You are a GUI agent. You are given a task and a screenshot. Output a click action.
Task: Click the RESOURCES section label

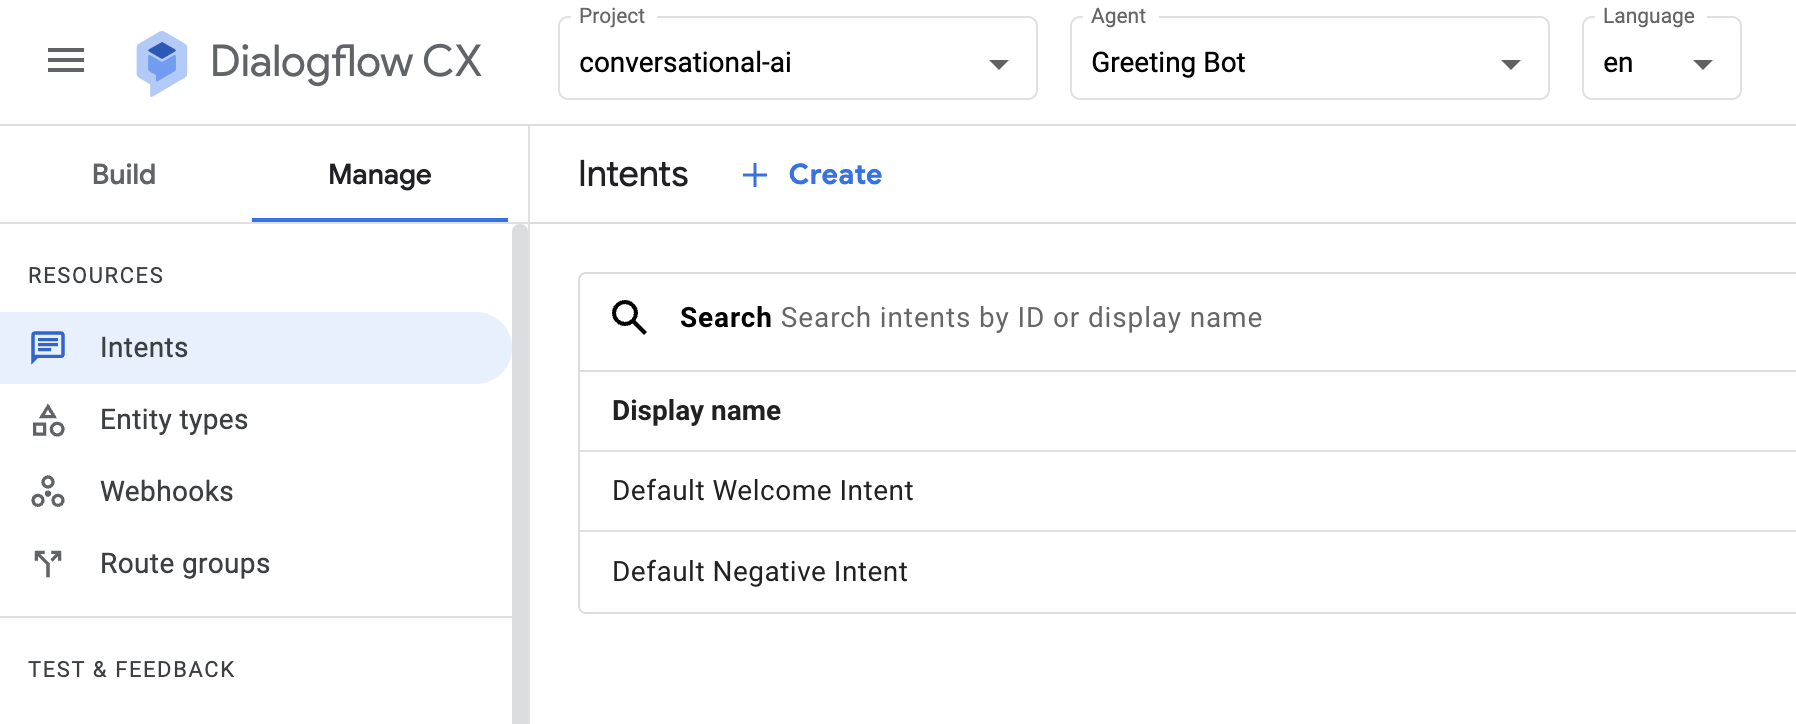96,276
